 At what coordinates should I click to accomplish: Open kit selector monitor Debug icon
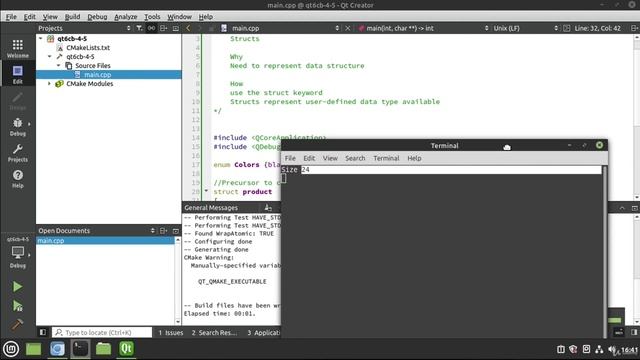[x=18, y=256]
